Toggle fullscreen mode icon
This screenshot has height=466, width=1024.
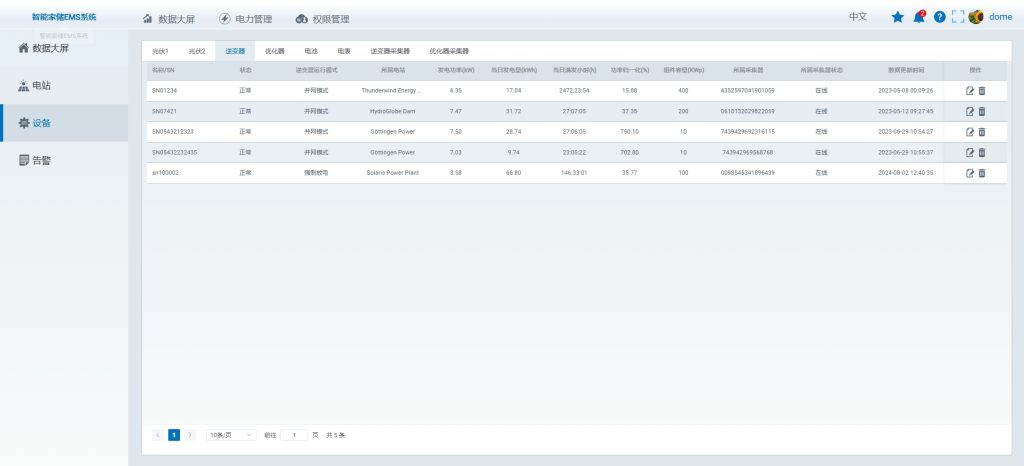click(957, 17)
